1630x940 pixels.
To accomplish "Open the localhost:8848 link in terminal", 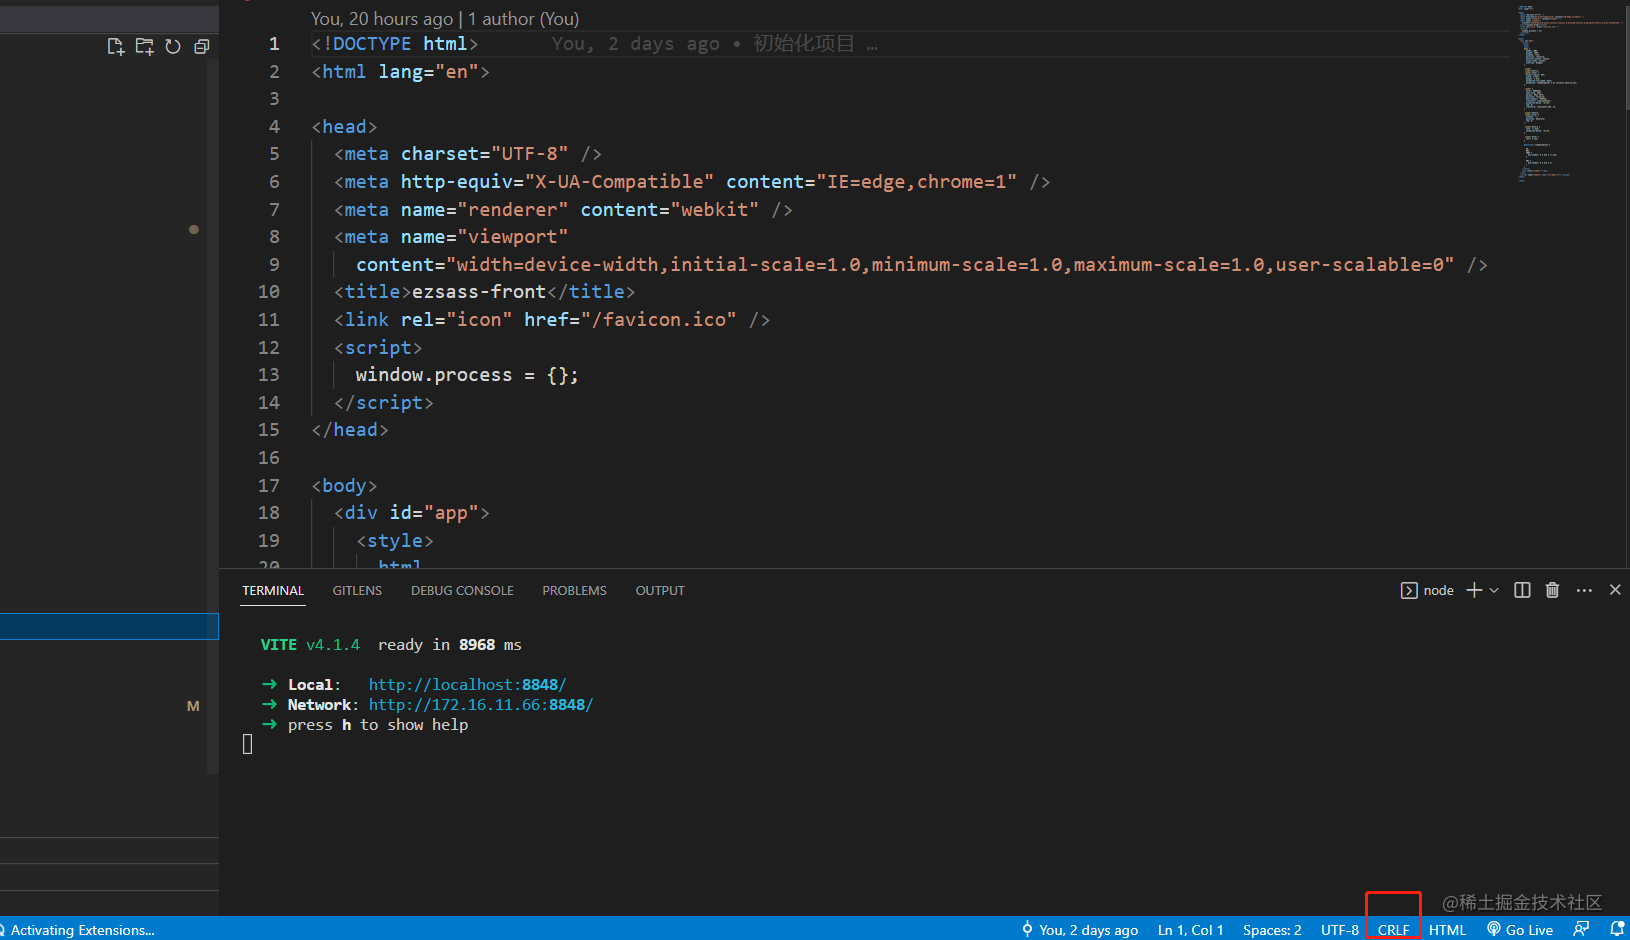I will coord(467,684).
